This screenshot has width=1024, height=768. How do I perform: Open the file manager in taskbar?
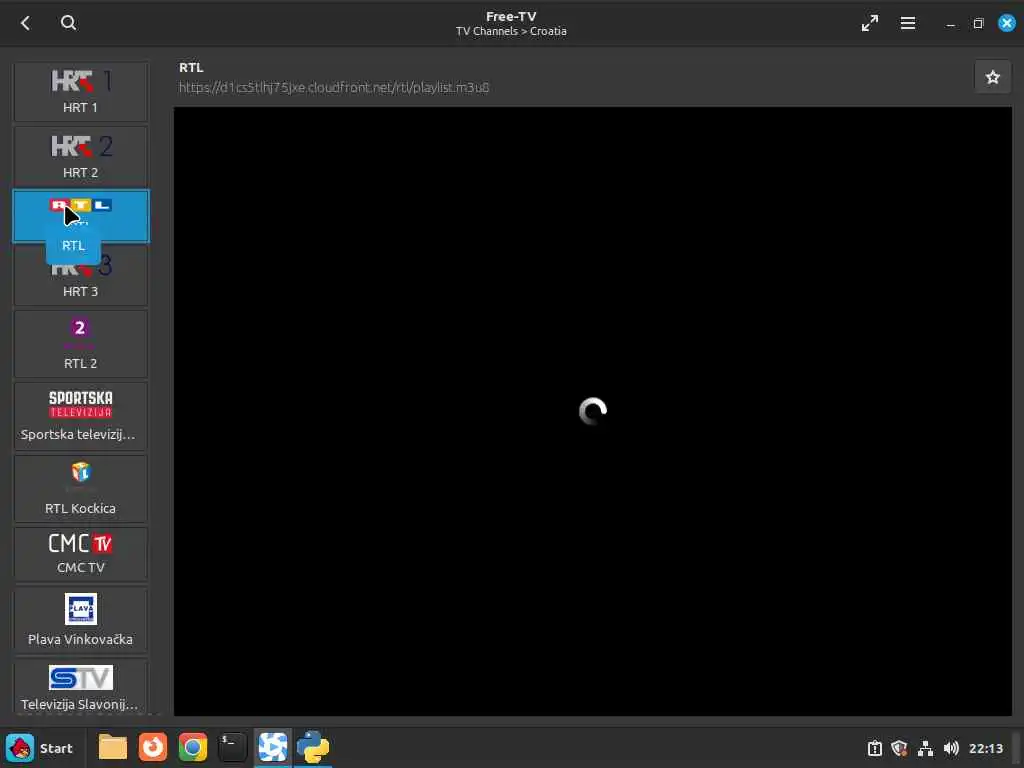pos(112,748)
